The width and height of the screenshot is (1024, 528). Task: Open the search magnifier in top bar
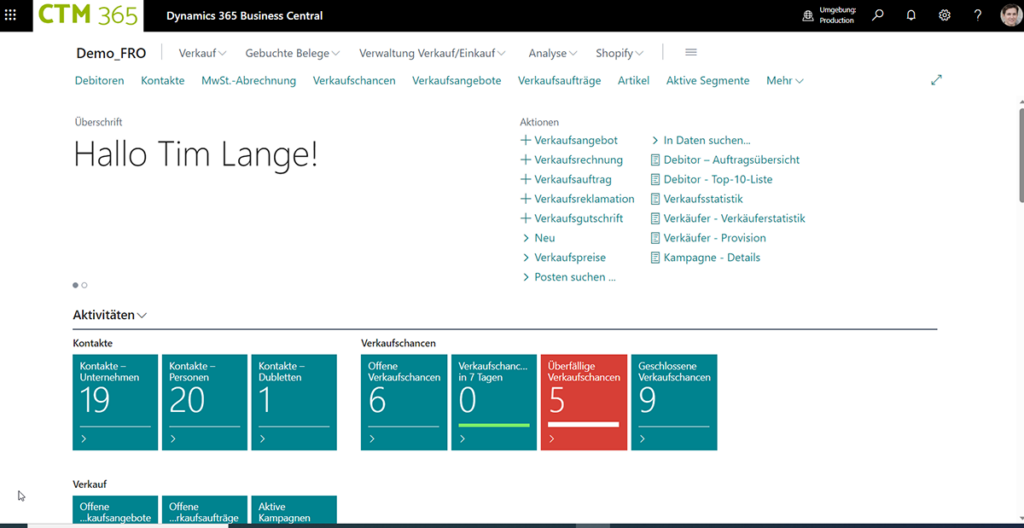[x=878, y=15]
